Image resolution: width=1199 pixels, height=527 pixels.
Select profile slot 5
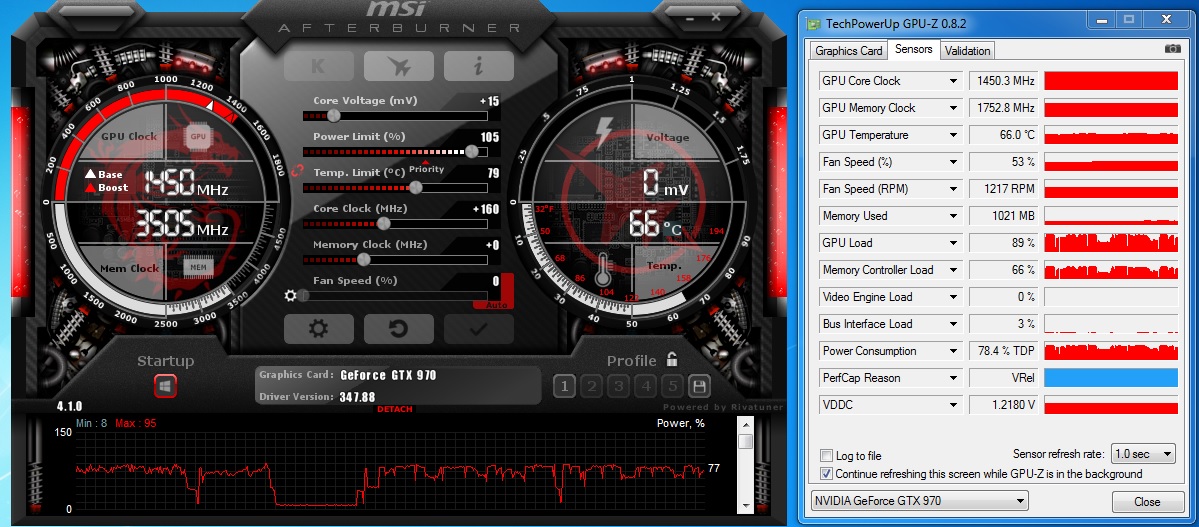672,386
